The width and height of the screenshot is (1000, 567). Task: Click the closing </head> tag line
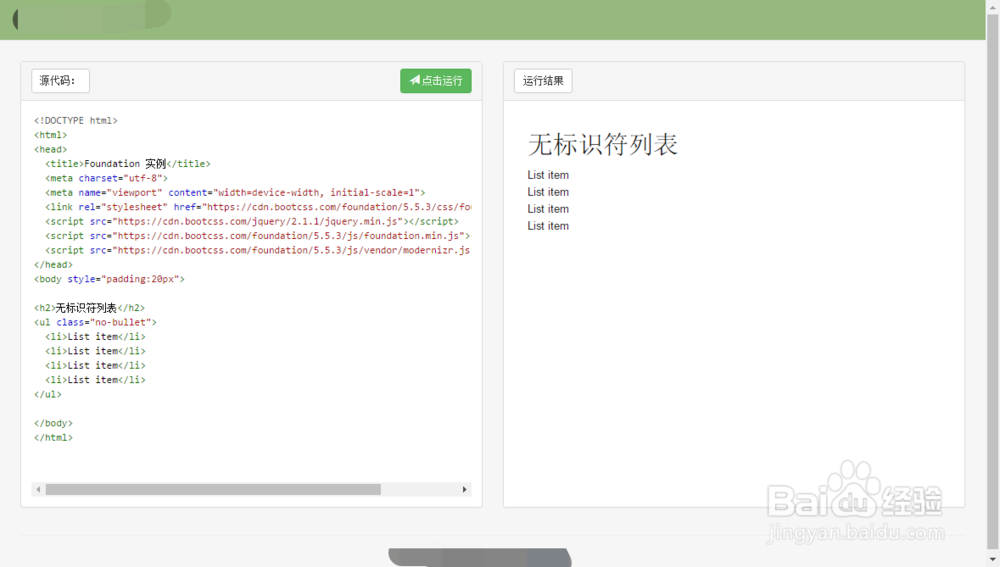54,265
